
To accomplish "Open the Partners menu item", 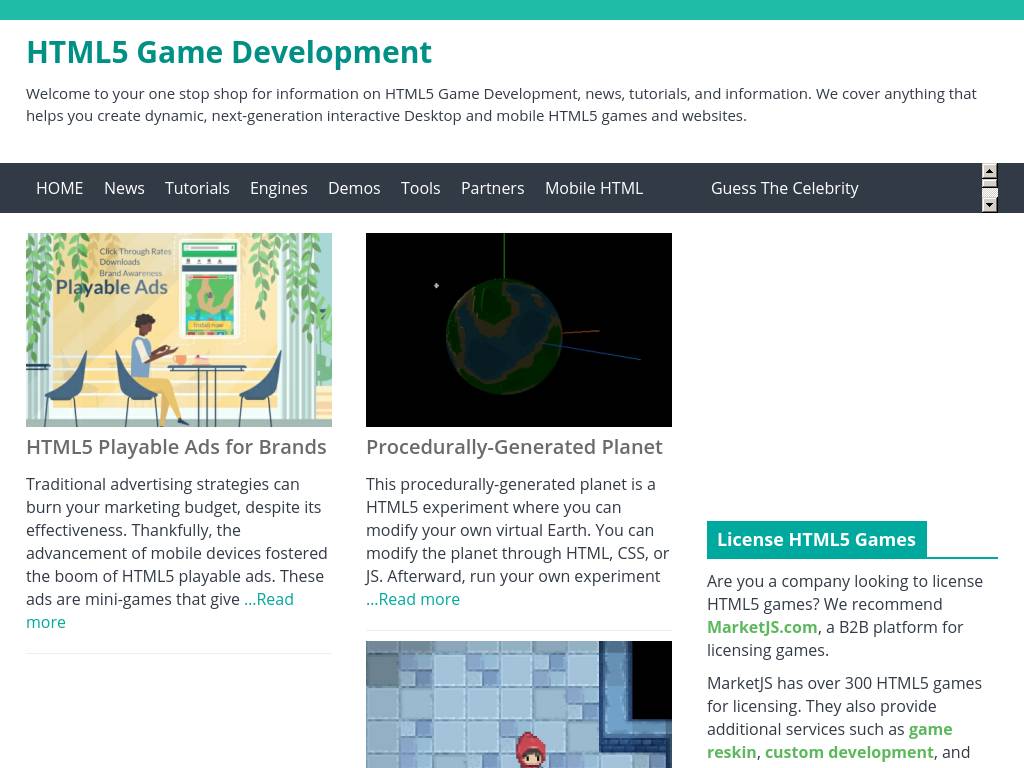I will (492, 188).
